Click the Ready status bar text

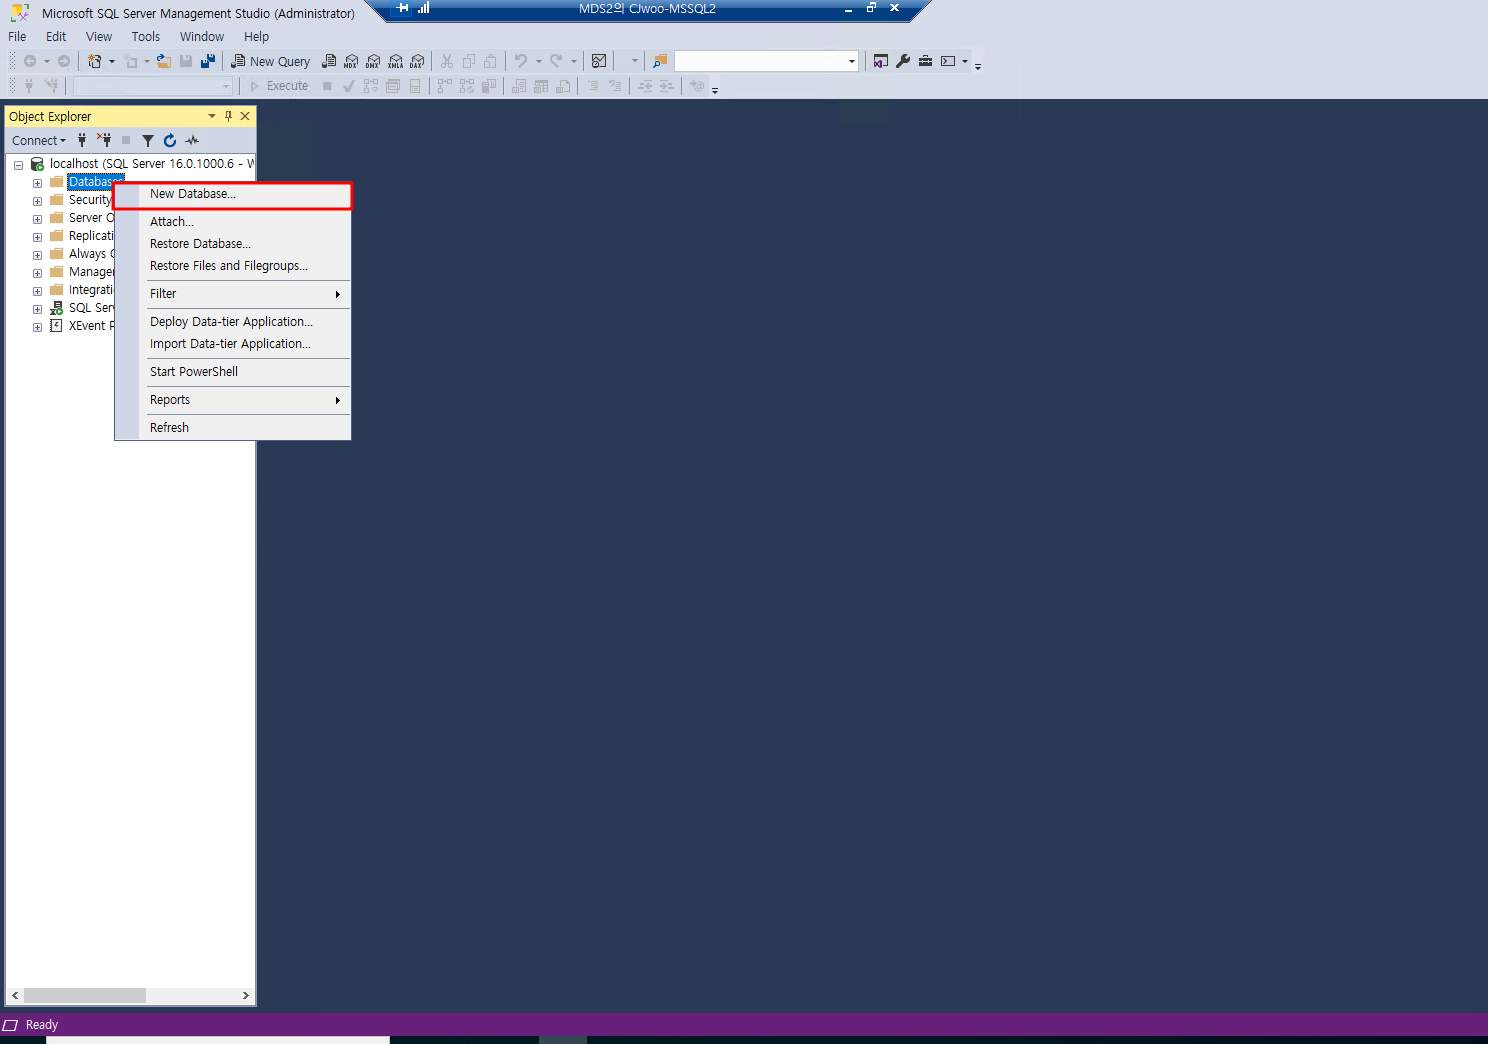42,1025
